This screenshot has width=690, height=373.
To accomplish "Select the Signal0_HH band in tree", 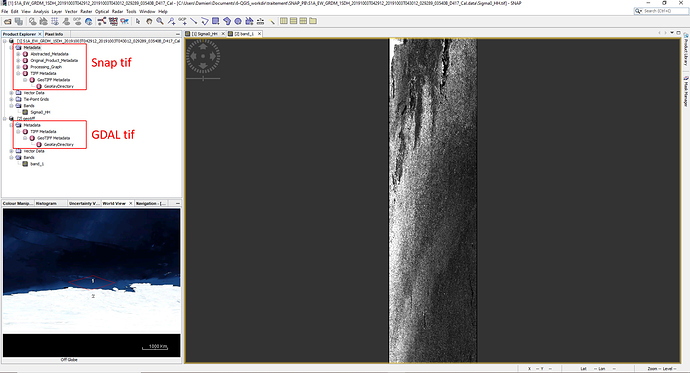I will [x=40, y=112].
